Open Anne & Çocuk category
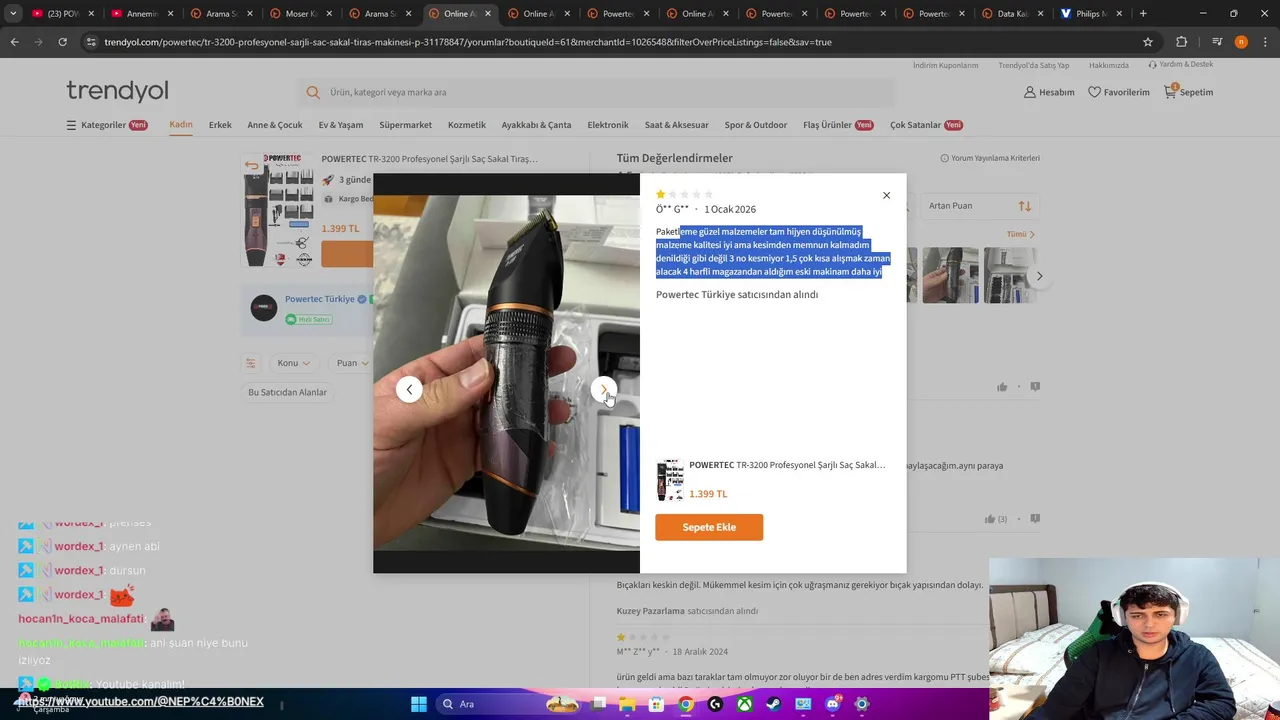 point(275,125)
